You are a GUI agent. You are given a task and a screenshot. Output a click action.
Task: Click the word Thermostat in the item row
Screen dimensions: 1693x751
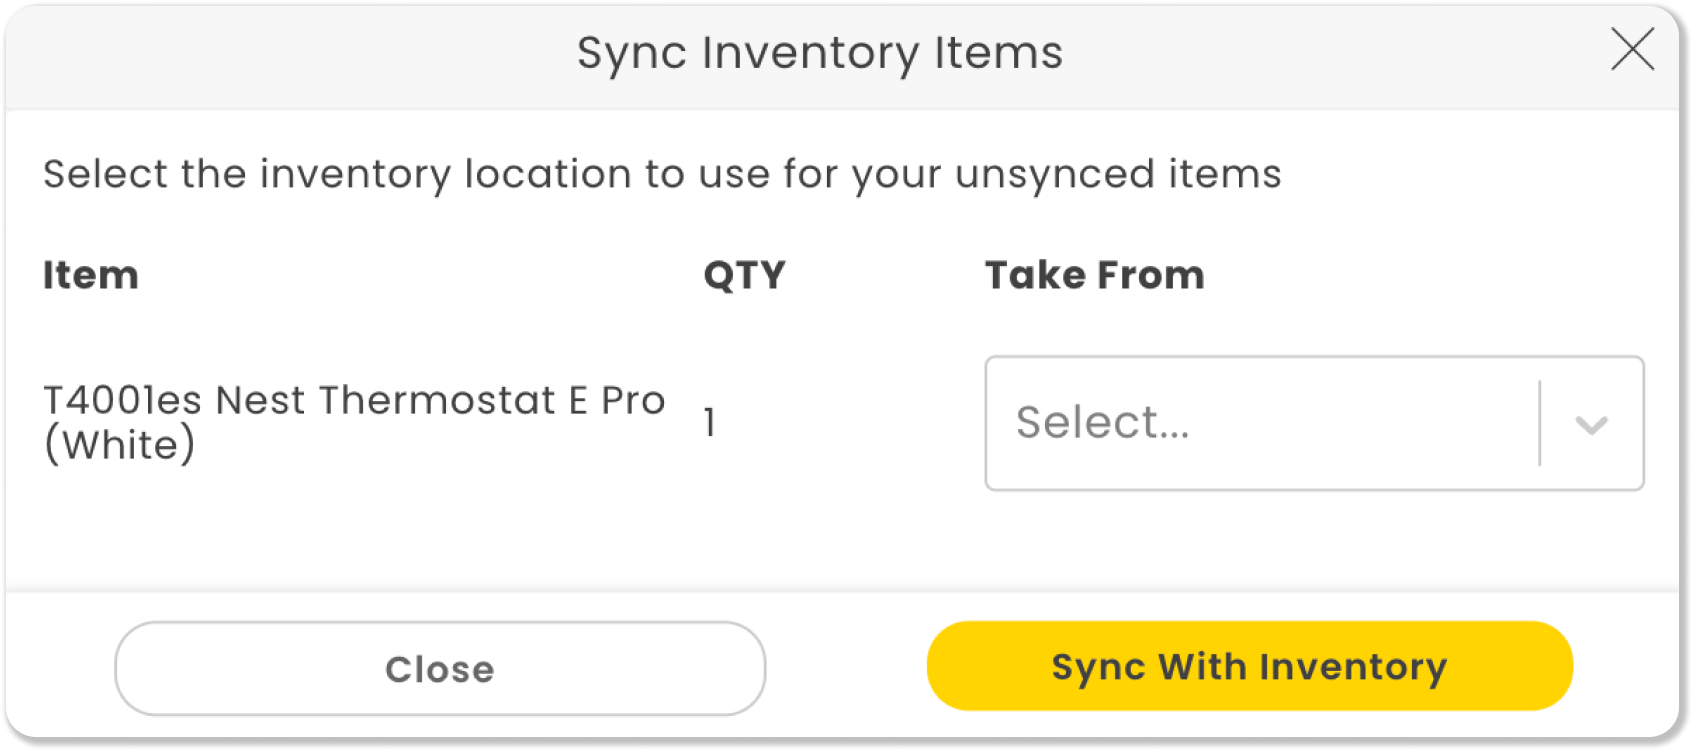click(x=437, y=400)
